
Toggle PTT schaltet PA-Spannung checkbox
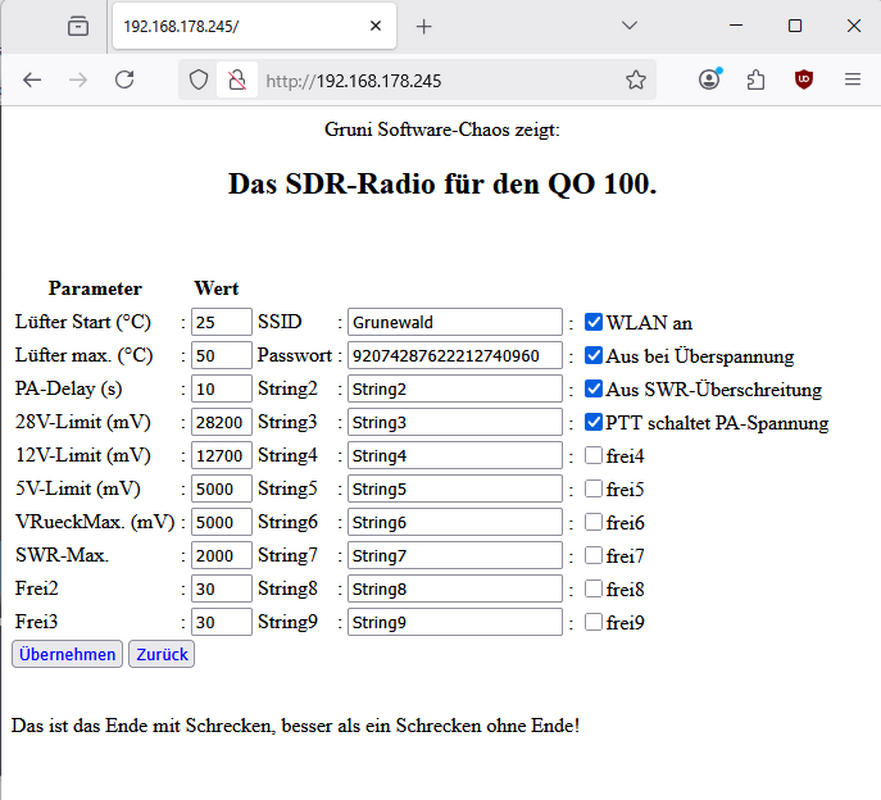[594, 422]
